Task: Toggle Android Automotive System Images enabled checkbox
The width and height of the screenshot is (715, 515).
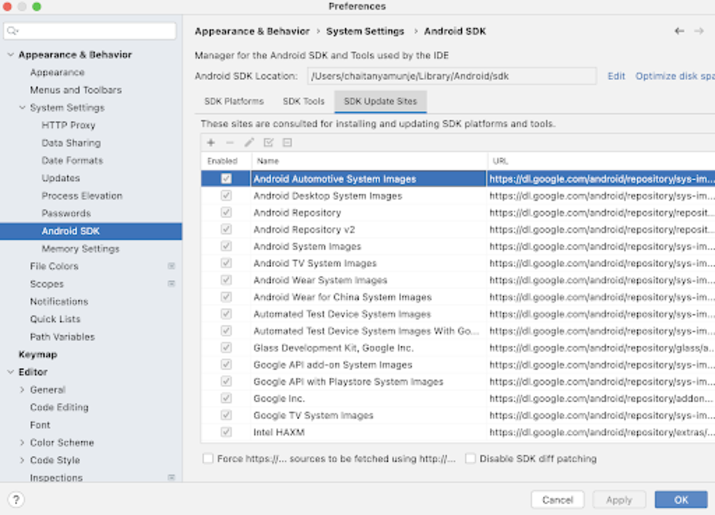Action: 226,179
